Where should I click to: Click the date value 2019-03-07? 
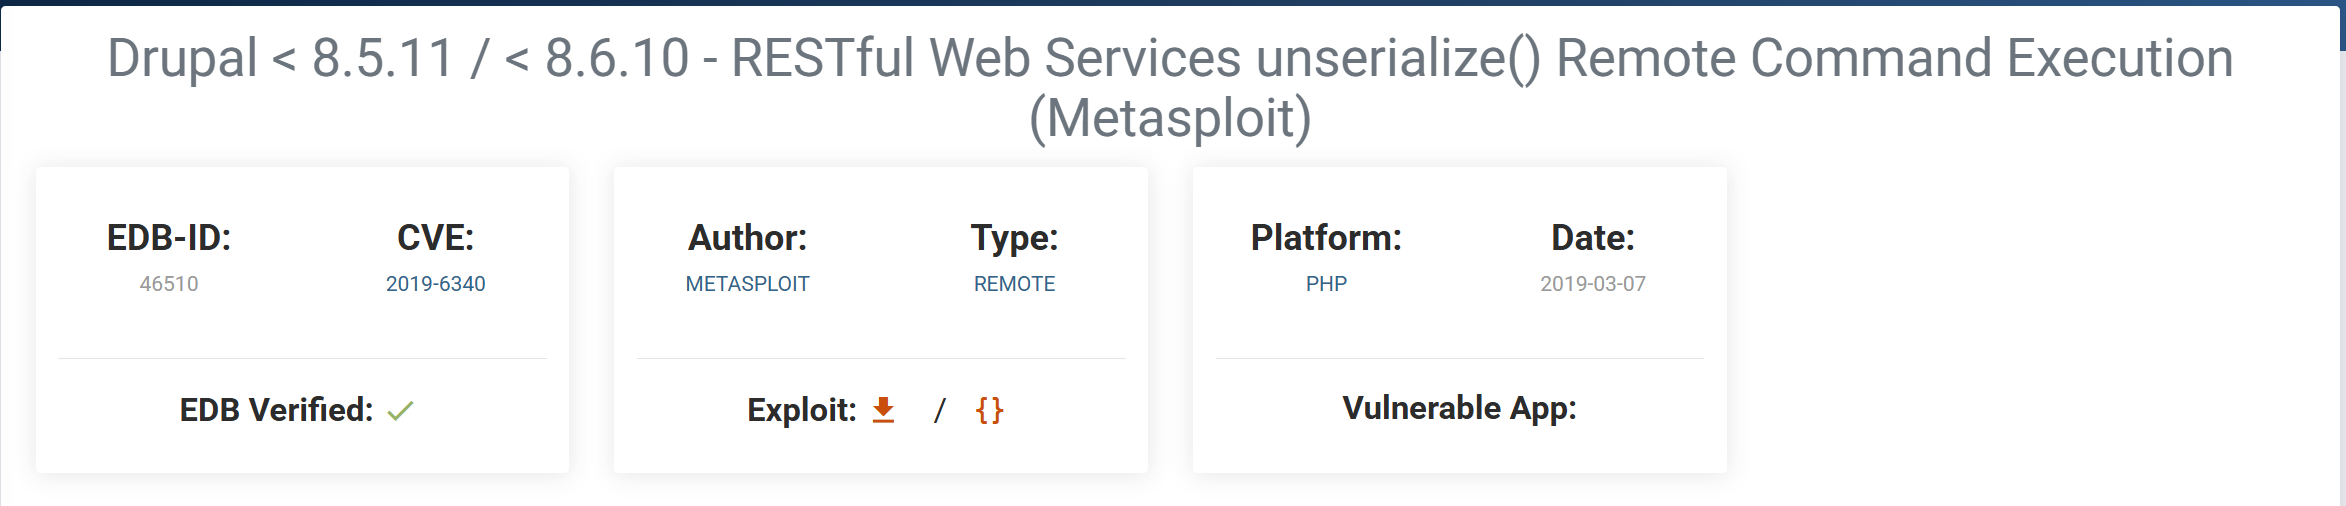[1592, 284]
